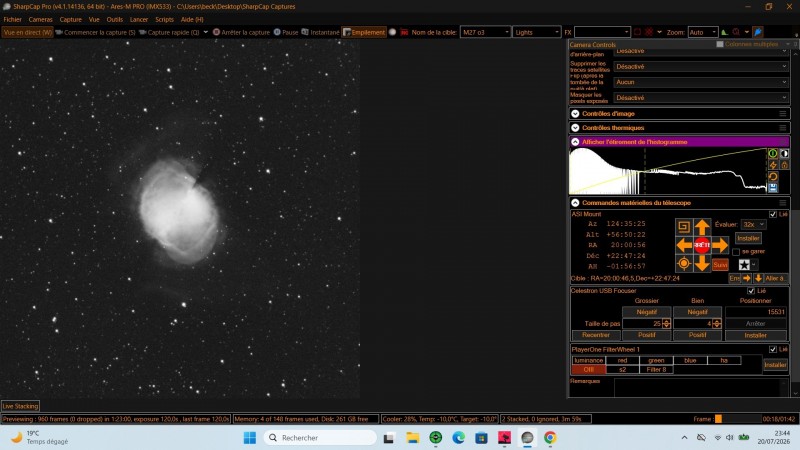Toggle the Colonnes multiples checkbox

[x=720, y=44]
